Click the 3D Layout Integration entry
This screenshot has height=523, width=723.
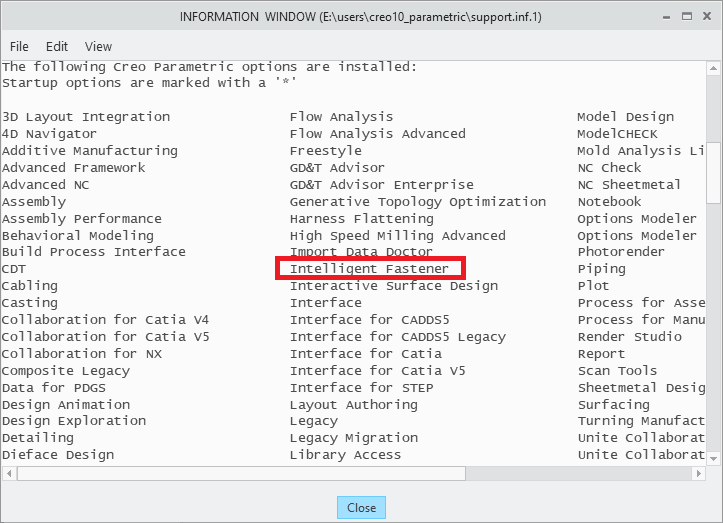[x=86, y=117]
